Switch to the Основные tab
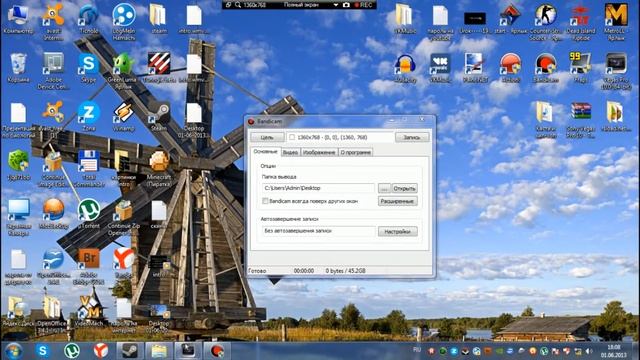Viewport: 640px width, 360px height. [265, 151]
